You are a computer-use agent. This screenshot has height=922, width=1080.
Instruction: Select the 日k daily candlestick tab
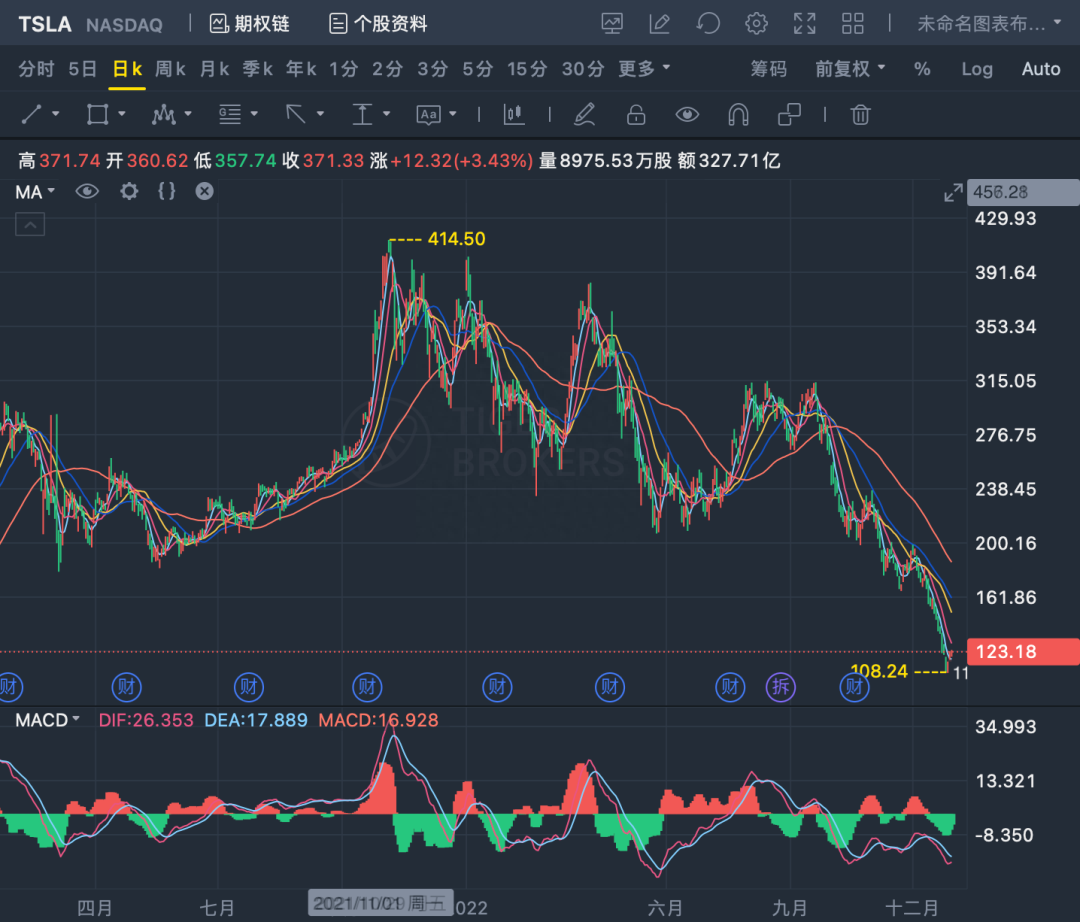click(127, 69)
